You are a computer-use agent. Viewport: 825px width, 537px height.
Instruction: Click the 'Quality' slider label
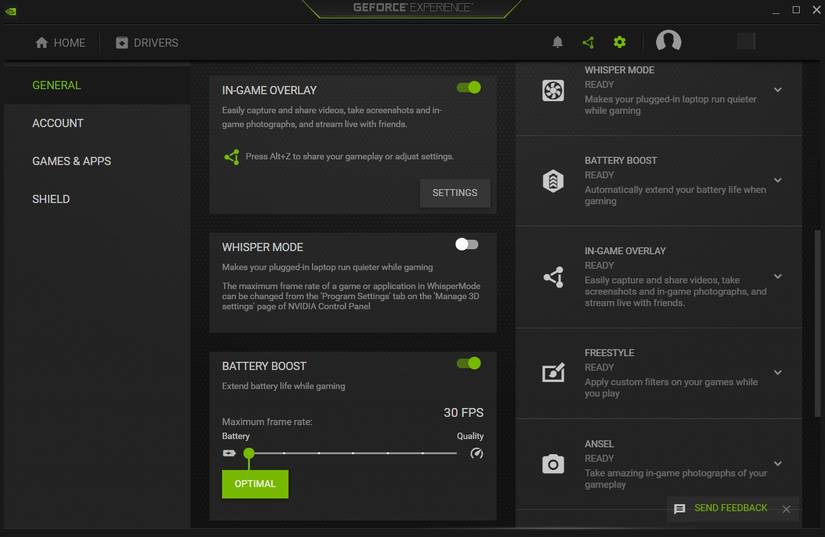(x=470, y=436)
